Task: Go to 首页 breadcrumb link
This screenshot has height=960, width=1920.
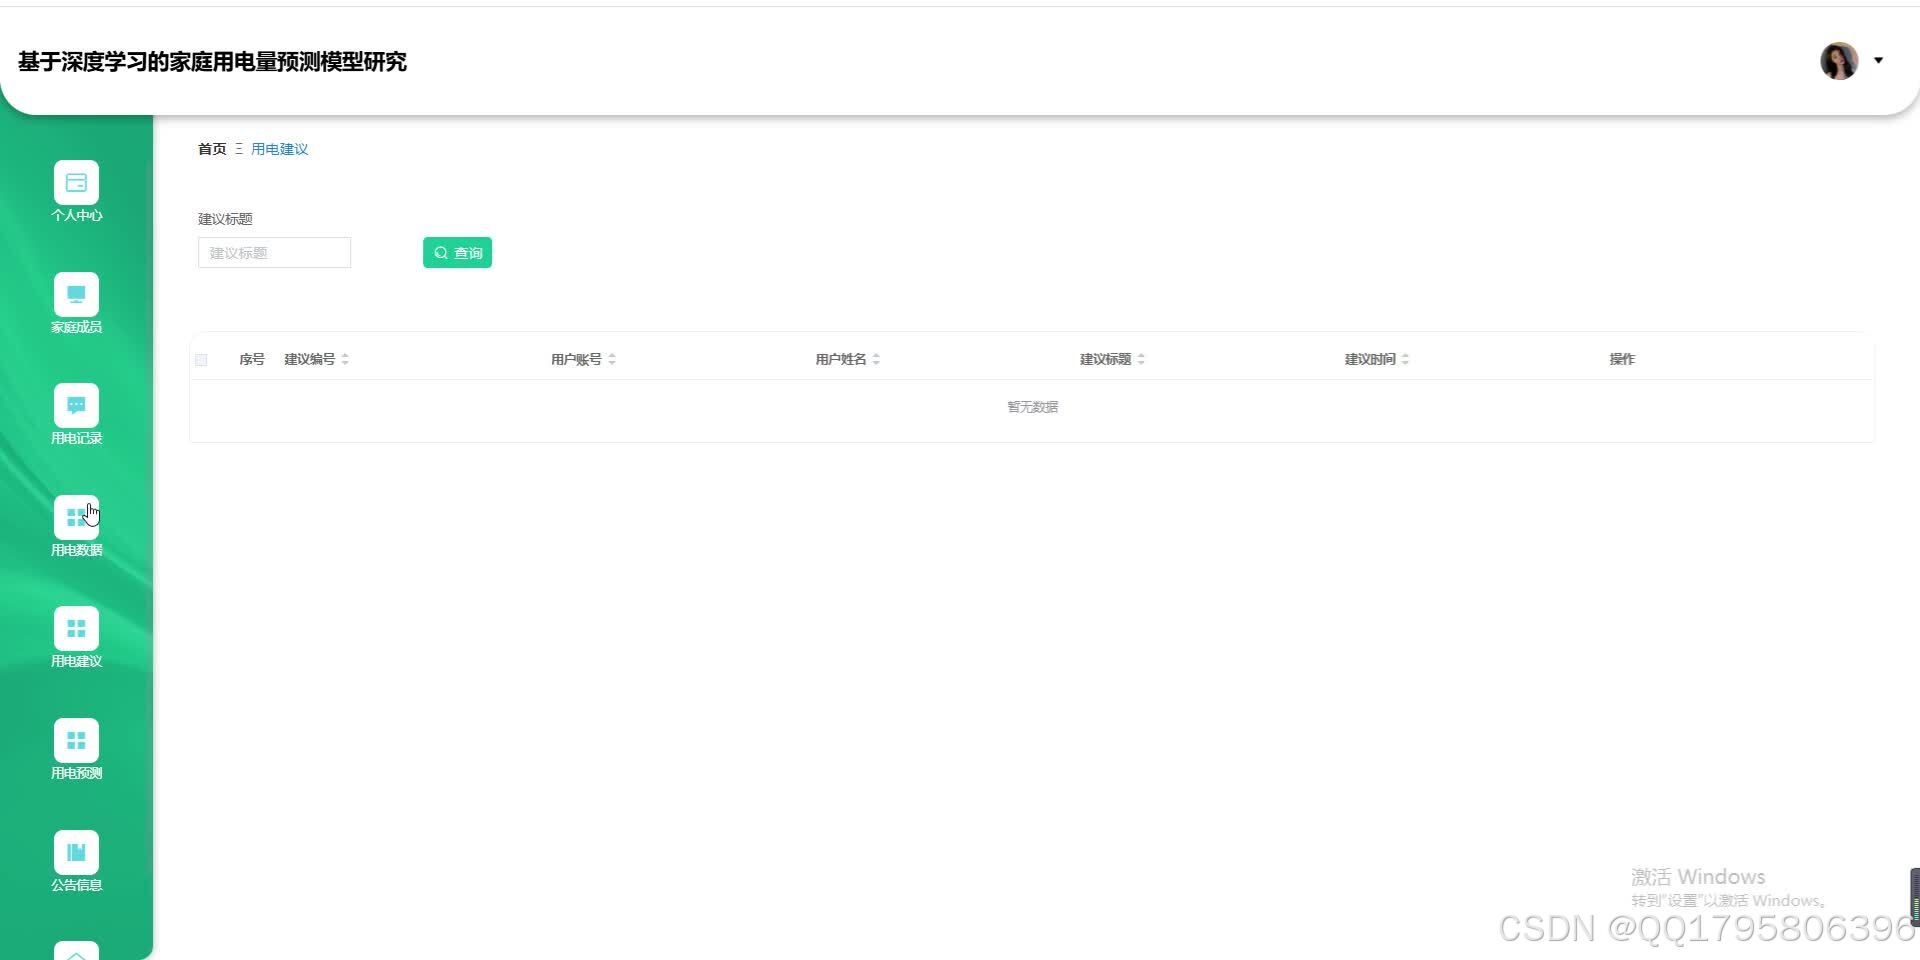Action: click(212, 149)
